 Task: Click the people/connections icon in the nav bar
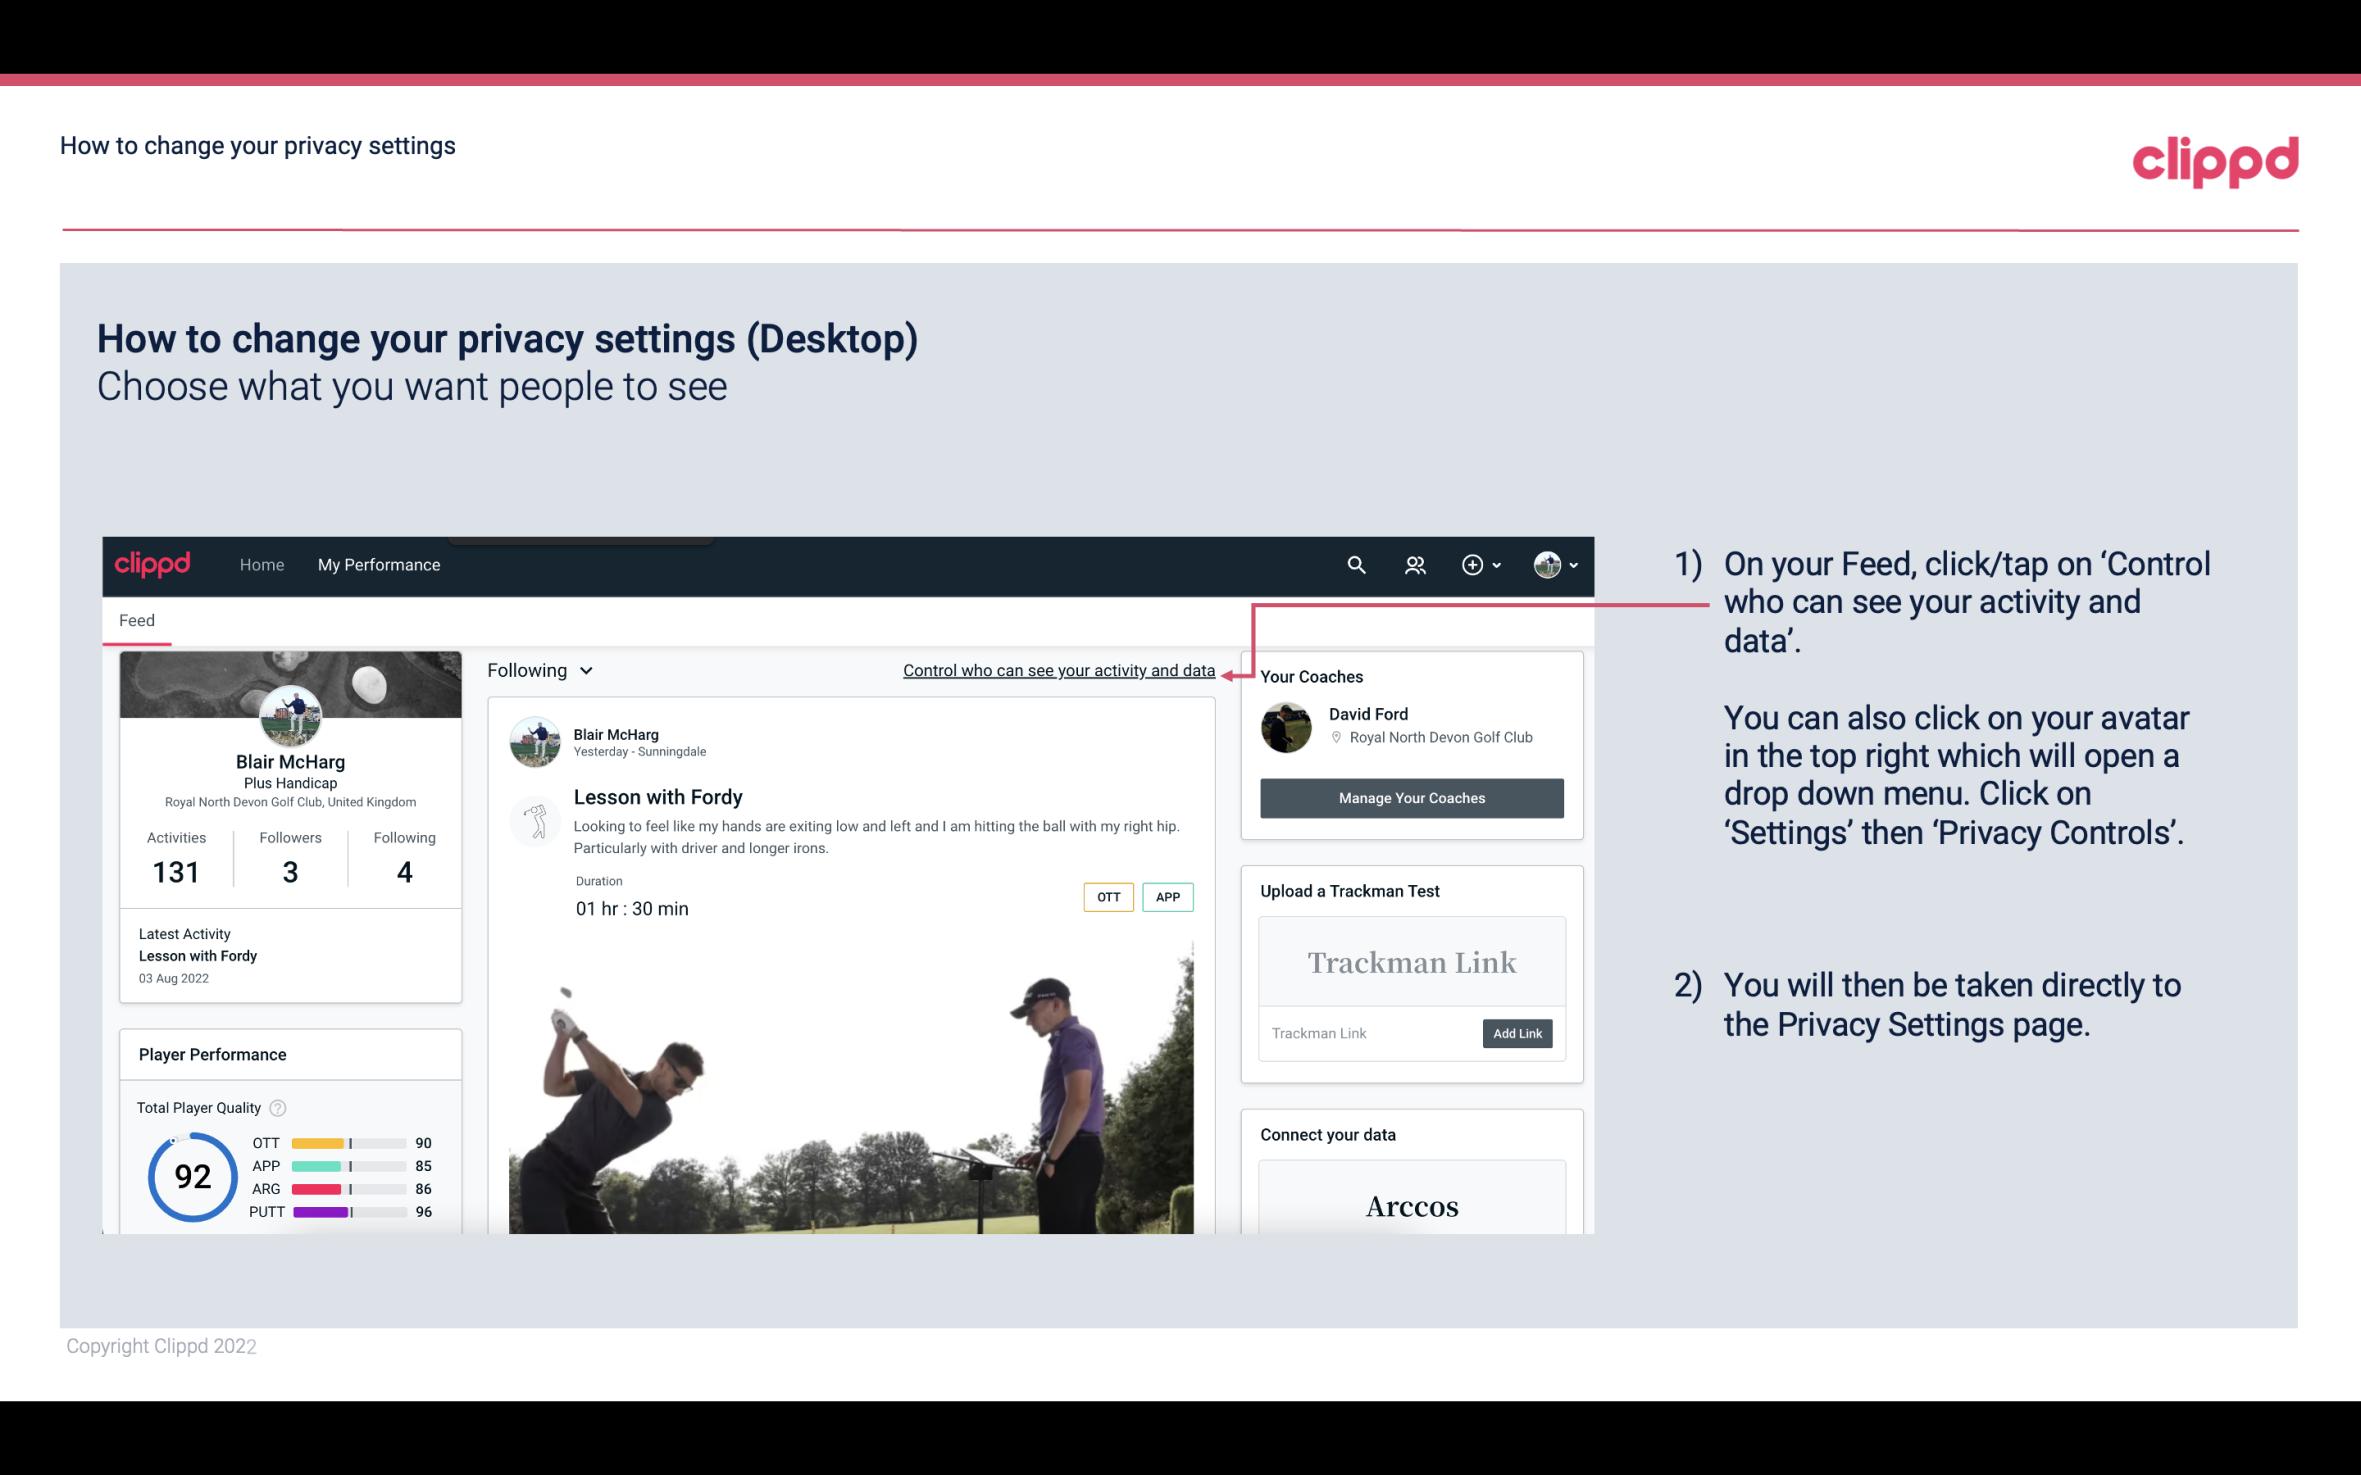[x=1415, y=564]
